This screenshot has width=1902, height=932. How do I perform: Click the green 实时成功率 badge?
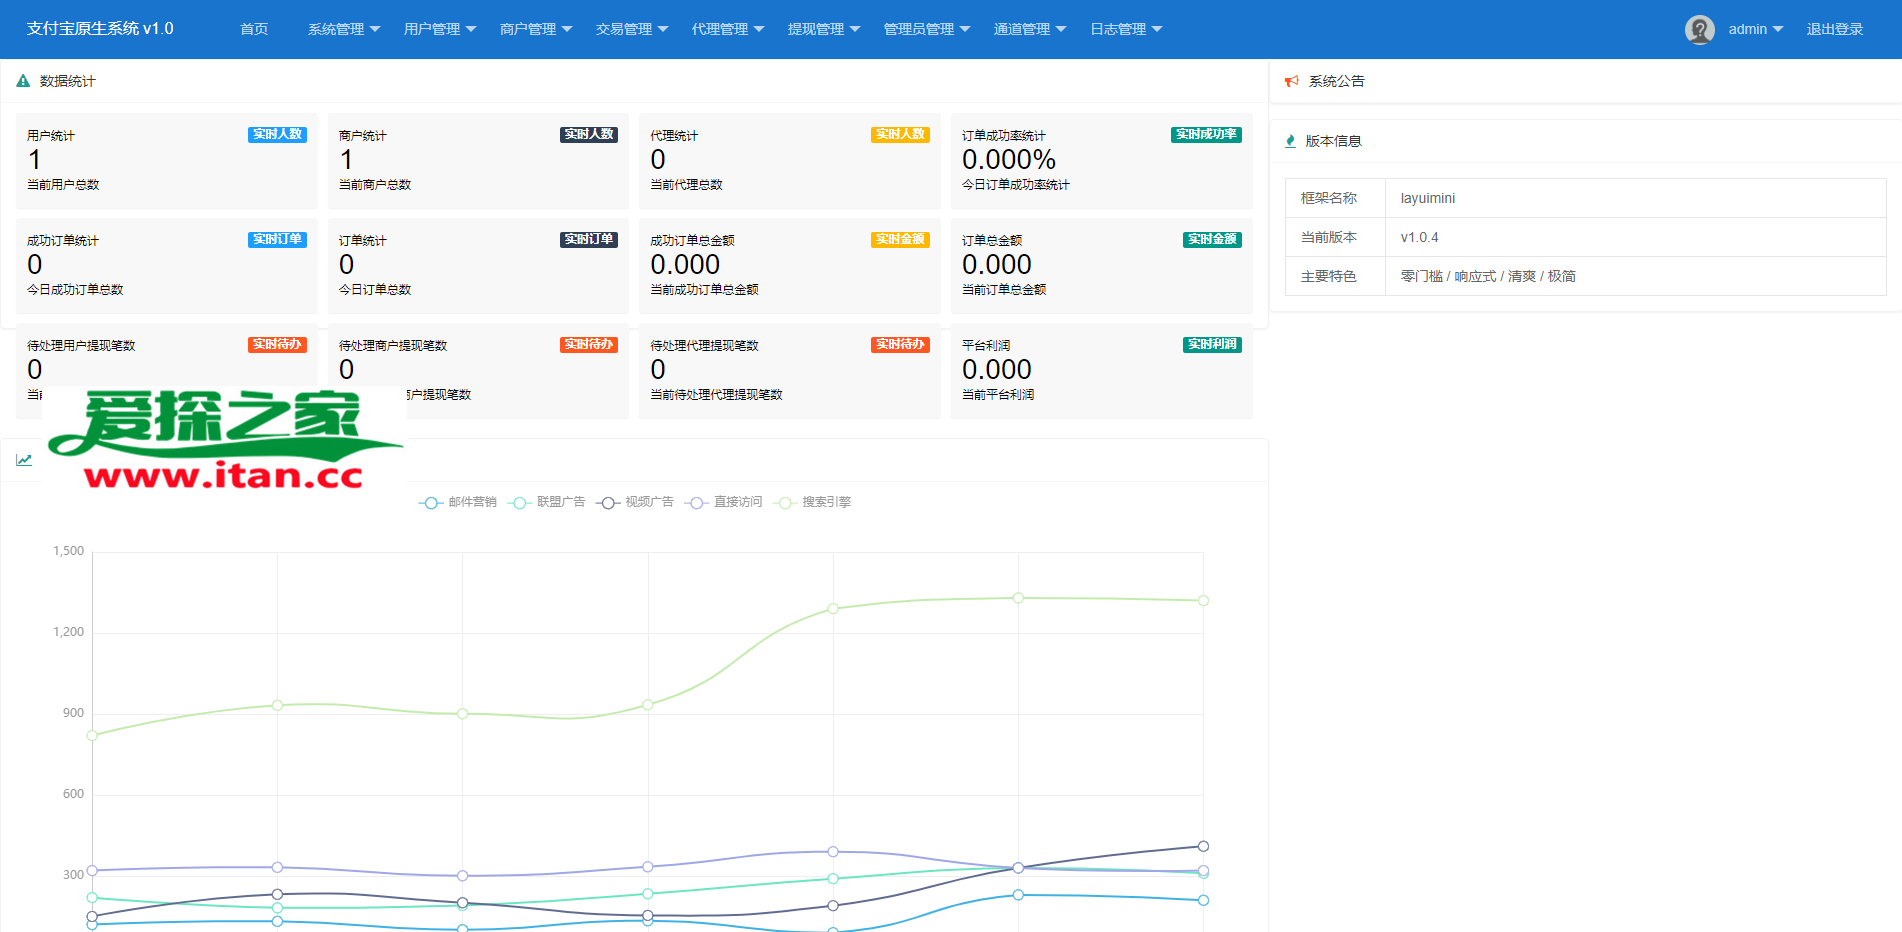point(1205,135)
